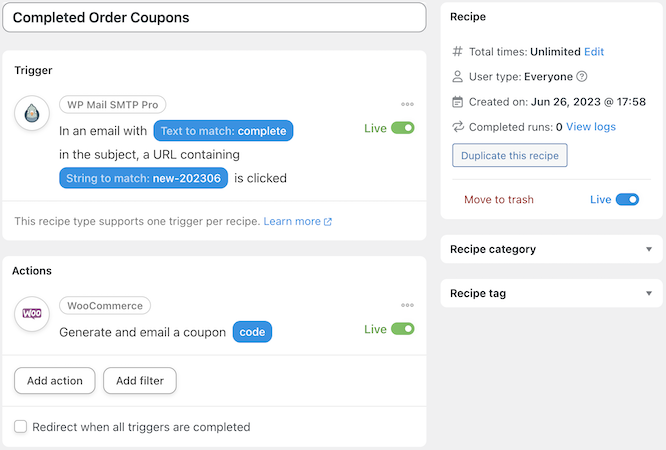
Task: Click the WP Mail SMTP Pro pigeon icon
Action: [x=32, y=113]
